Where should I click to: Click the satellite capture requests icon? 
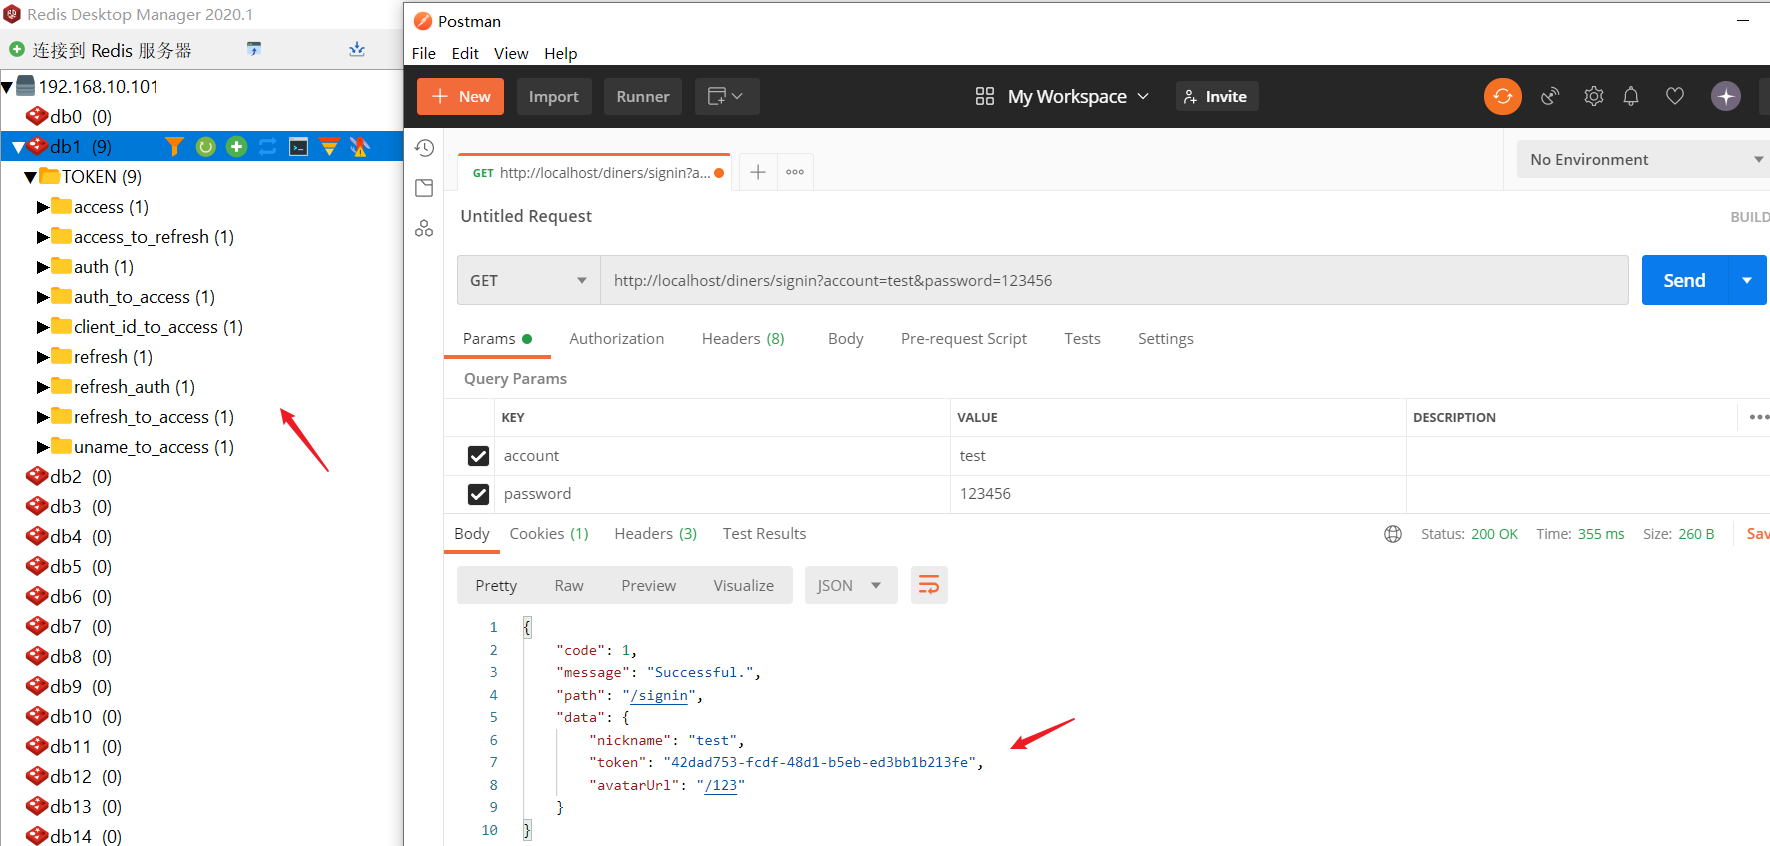(1550, 96)
